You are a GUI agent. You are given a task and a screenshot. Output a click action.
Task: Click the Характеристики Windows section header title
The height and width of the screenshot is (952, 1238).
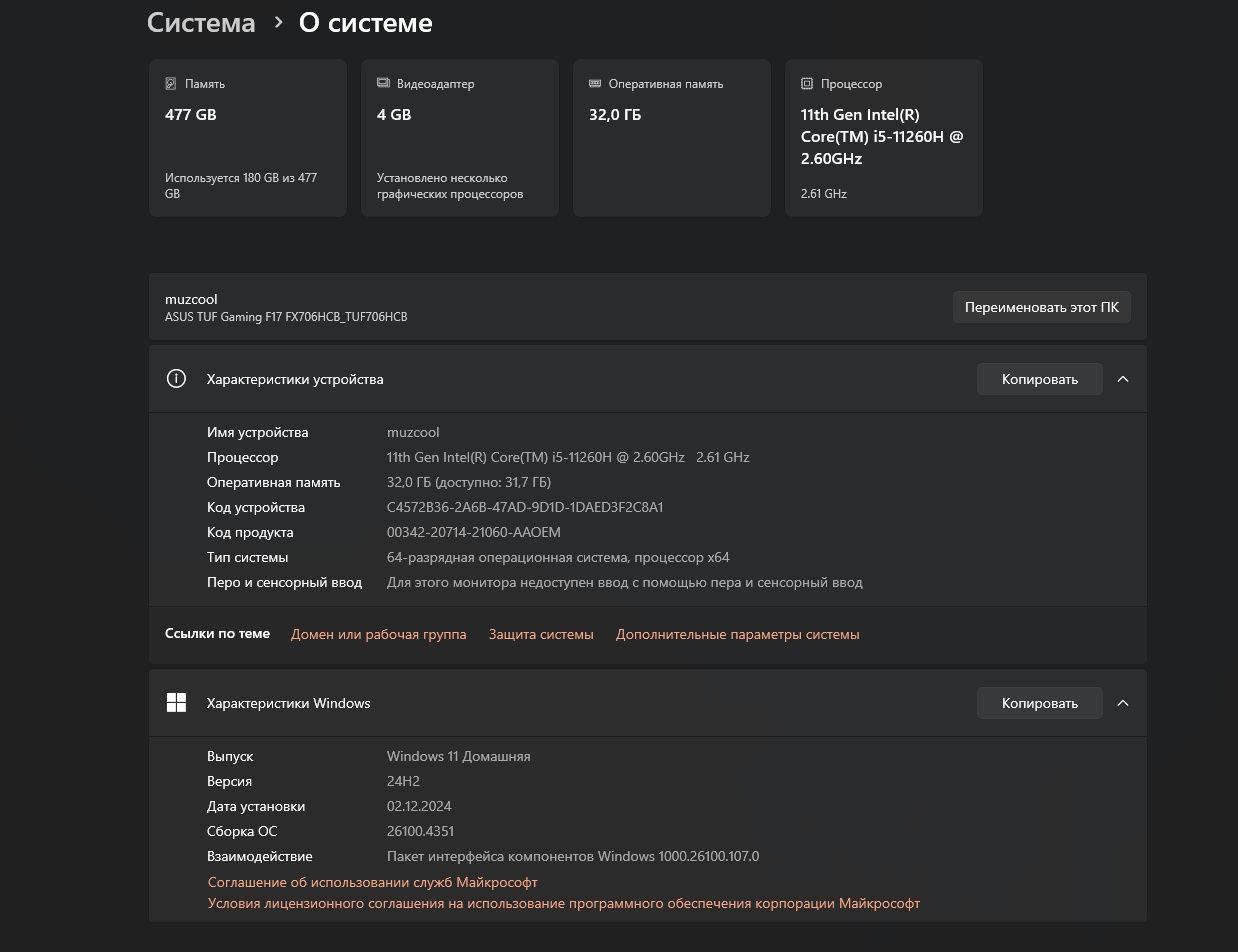(x=289, y=703)
